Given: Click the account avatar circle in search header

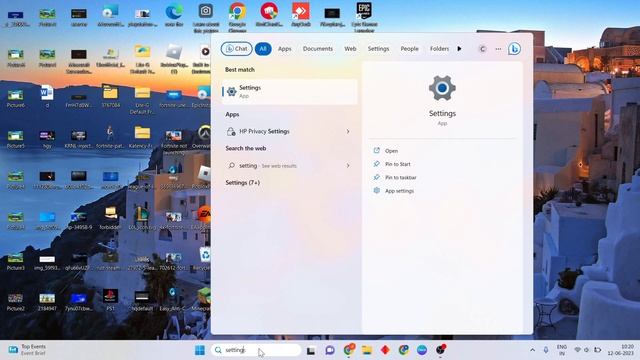Looking at the screenshot, I should tap(482, 49).
